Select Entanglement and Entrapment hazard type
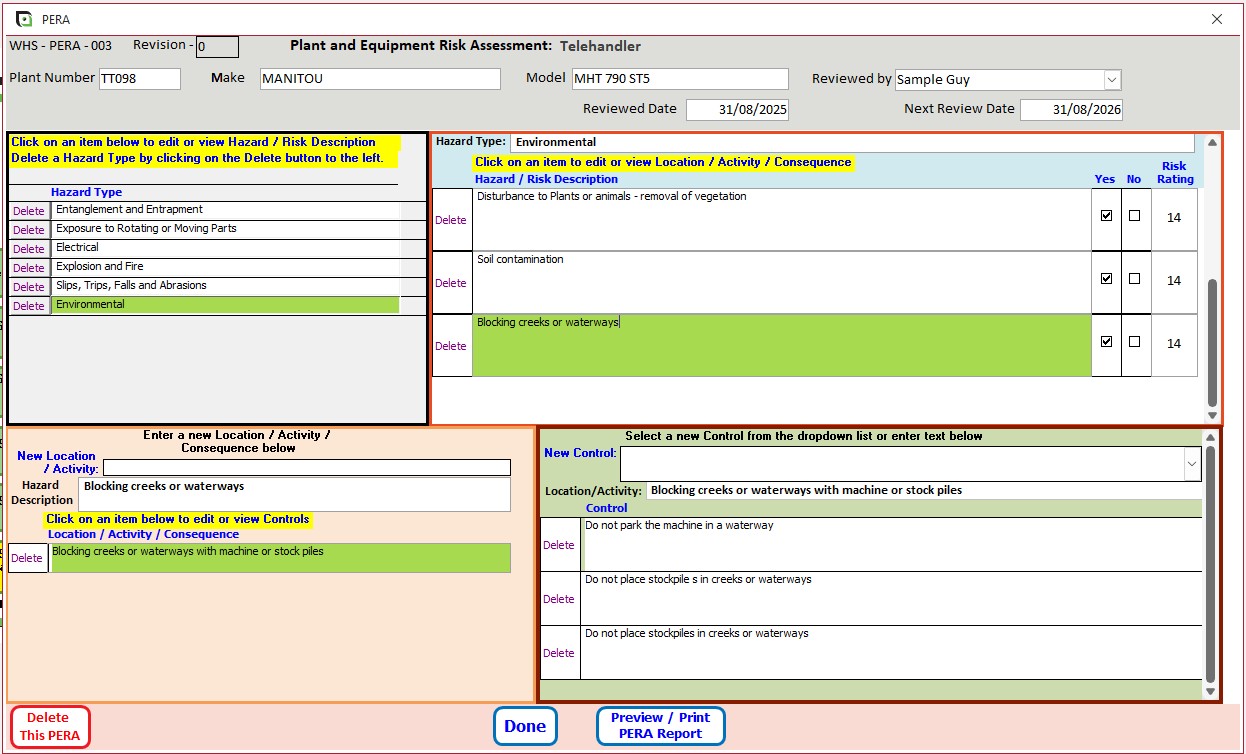Screen dimensions: 1246x754 point(225,210)
